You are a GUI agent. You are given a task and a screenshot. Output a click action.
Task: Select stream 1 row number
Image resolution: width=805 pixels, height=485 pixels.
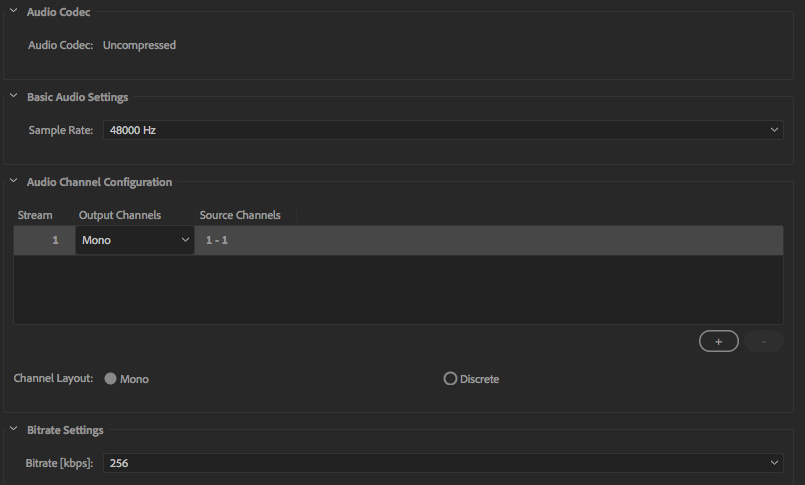tap(54, 240)
